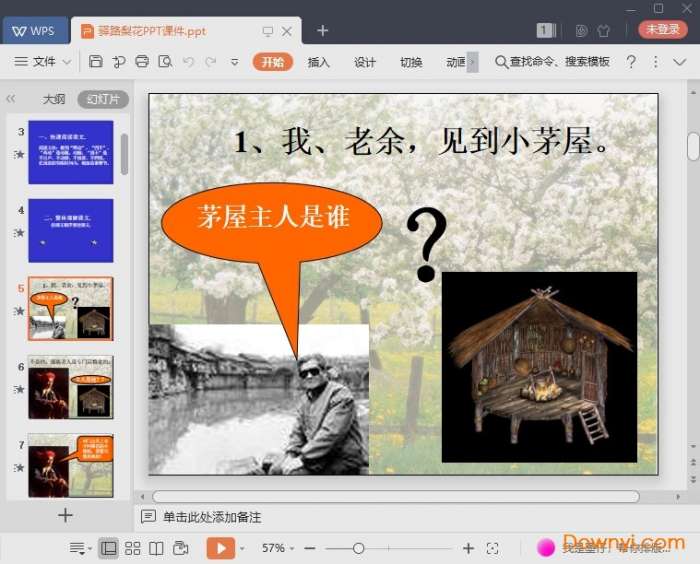Open the 插入 insert tab
The image size is (700, 564).
[319, 62]
